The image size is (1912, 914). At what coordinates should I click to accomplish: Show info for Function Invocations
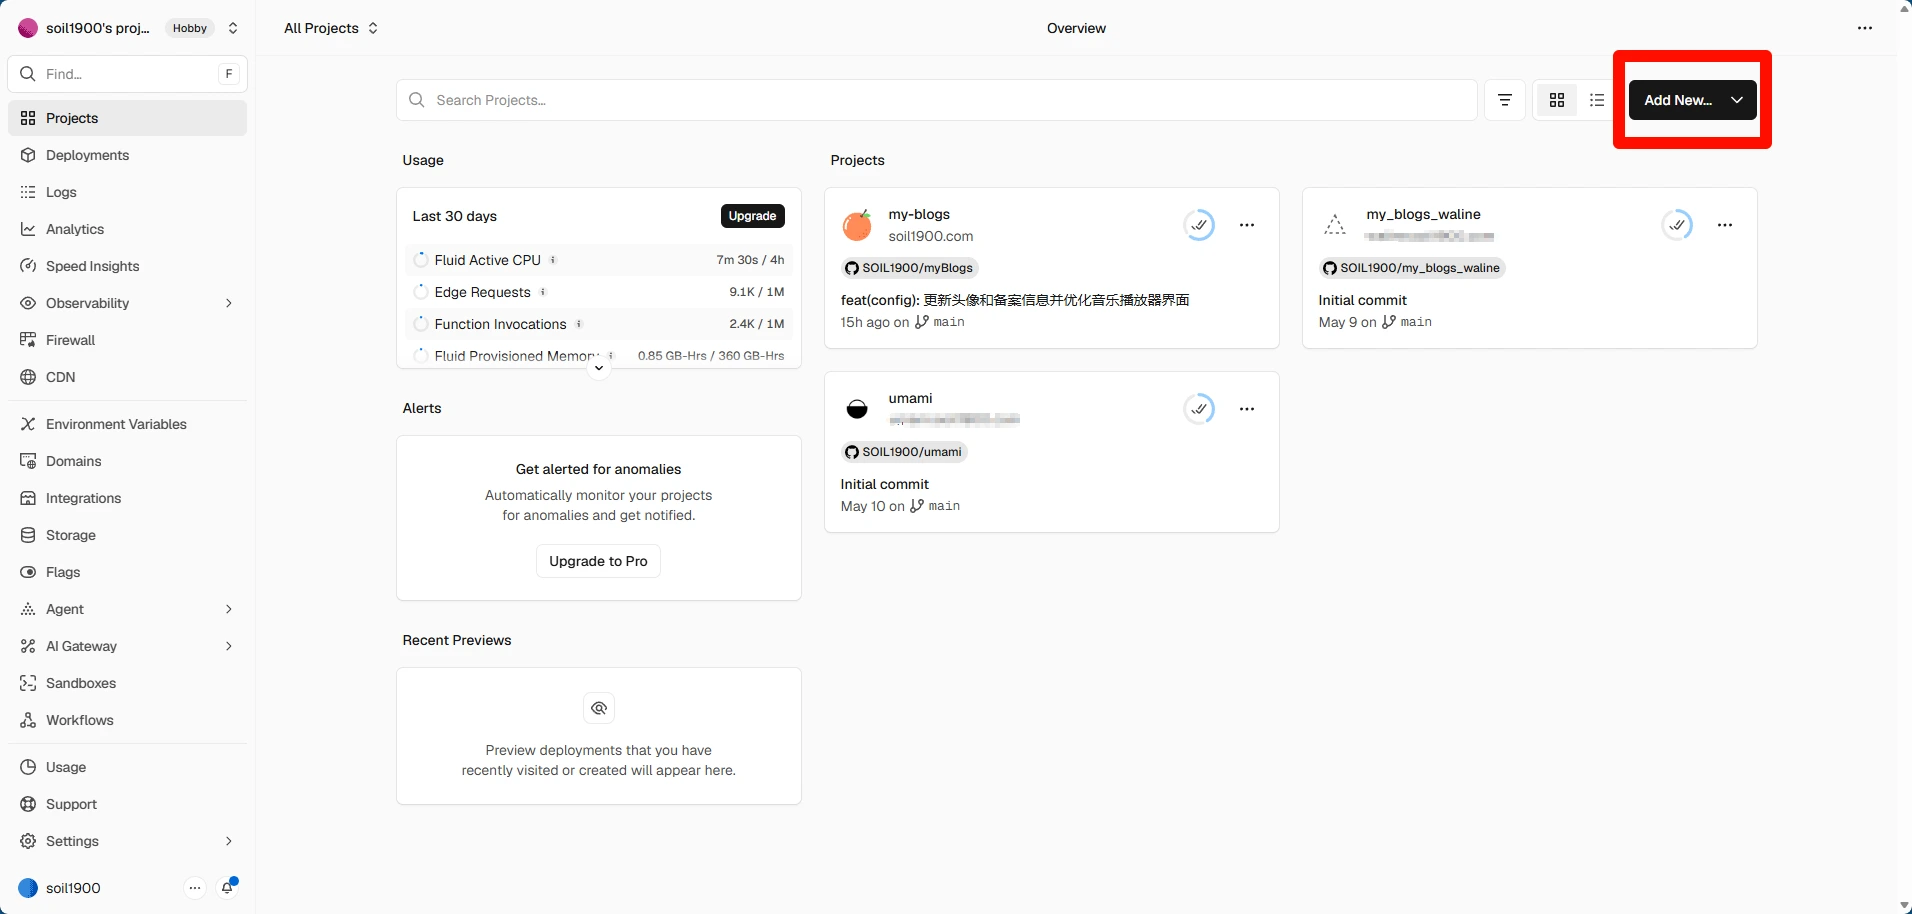(579, 324)
